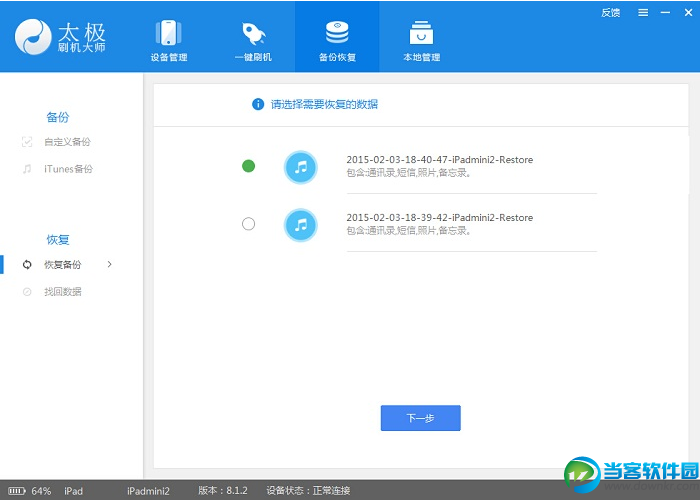Click the 版本：8.1.2 version text

tap(223, 491)
